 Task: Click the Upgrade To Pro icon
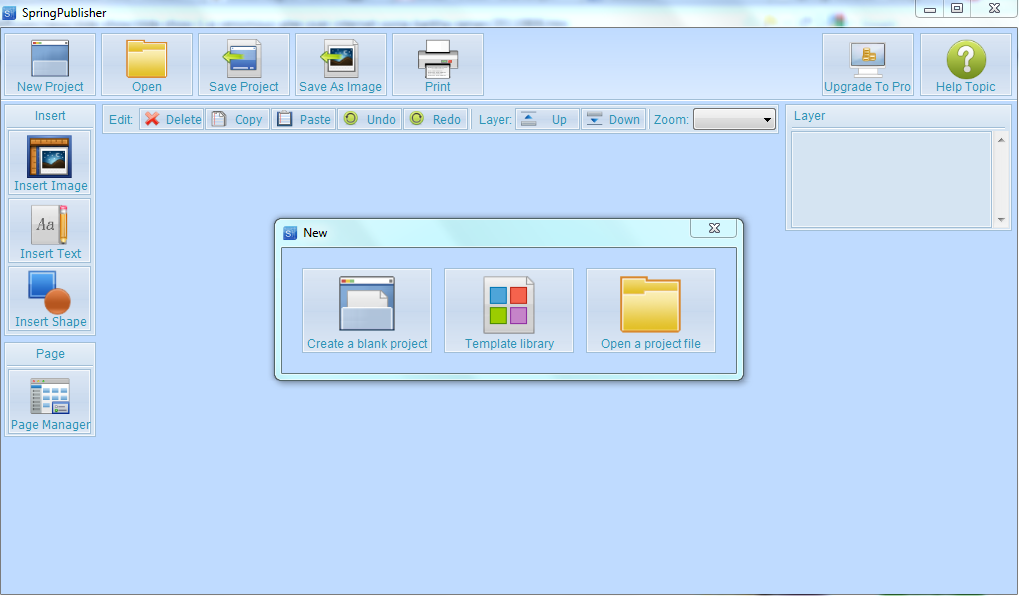868,64
